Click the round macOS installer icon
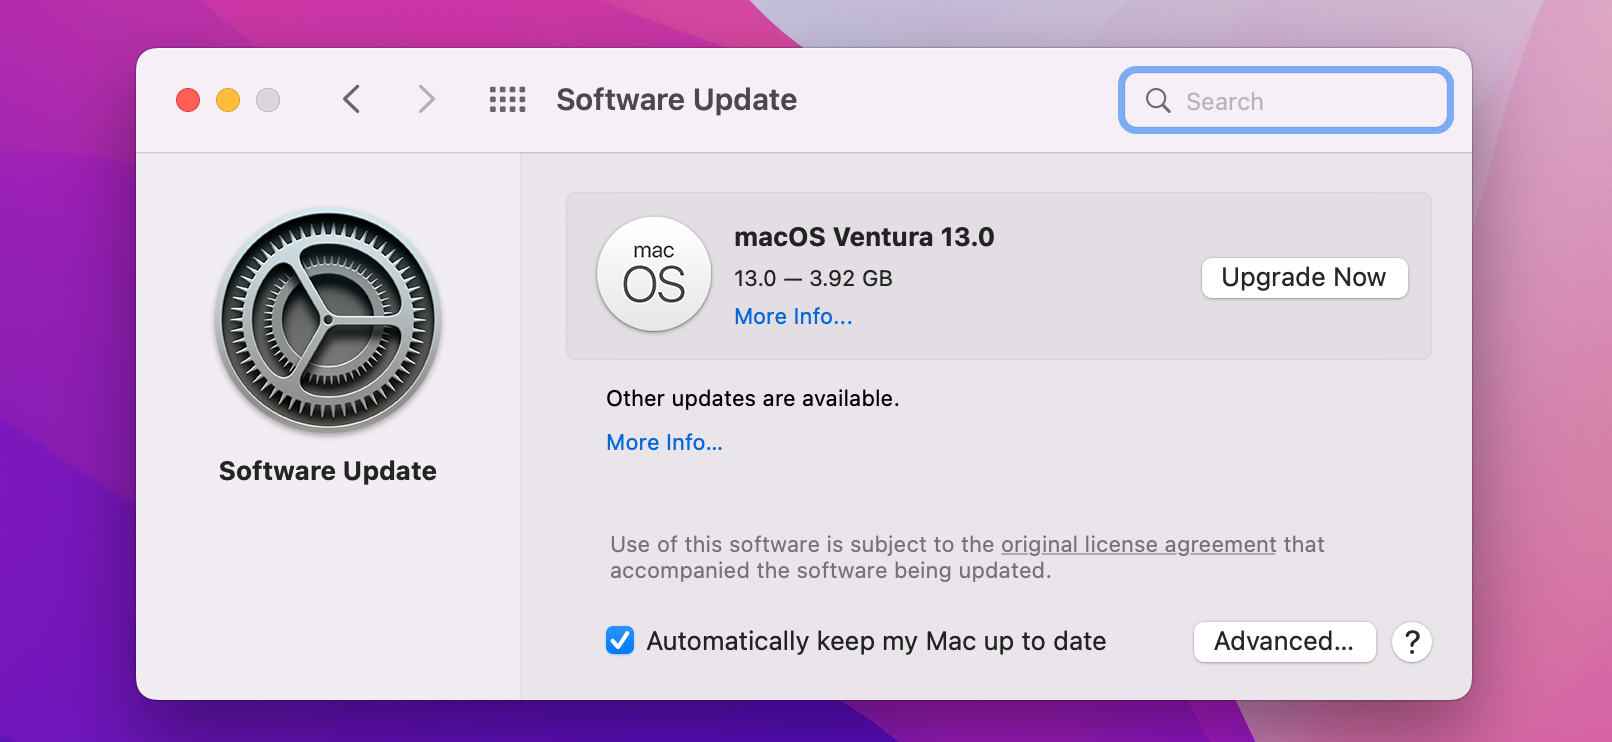Viewport: 1612px width, 742px height. (x=654, y=274)
